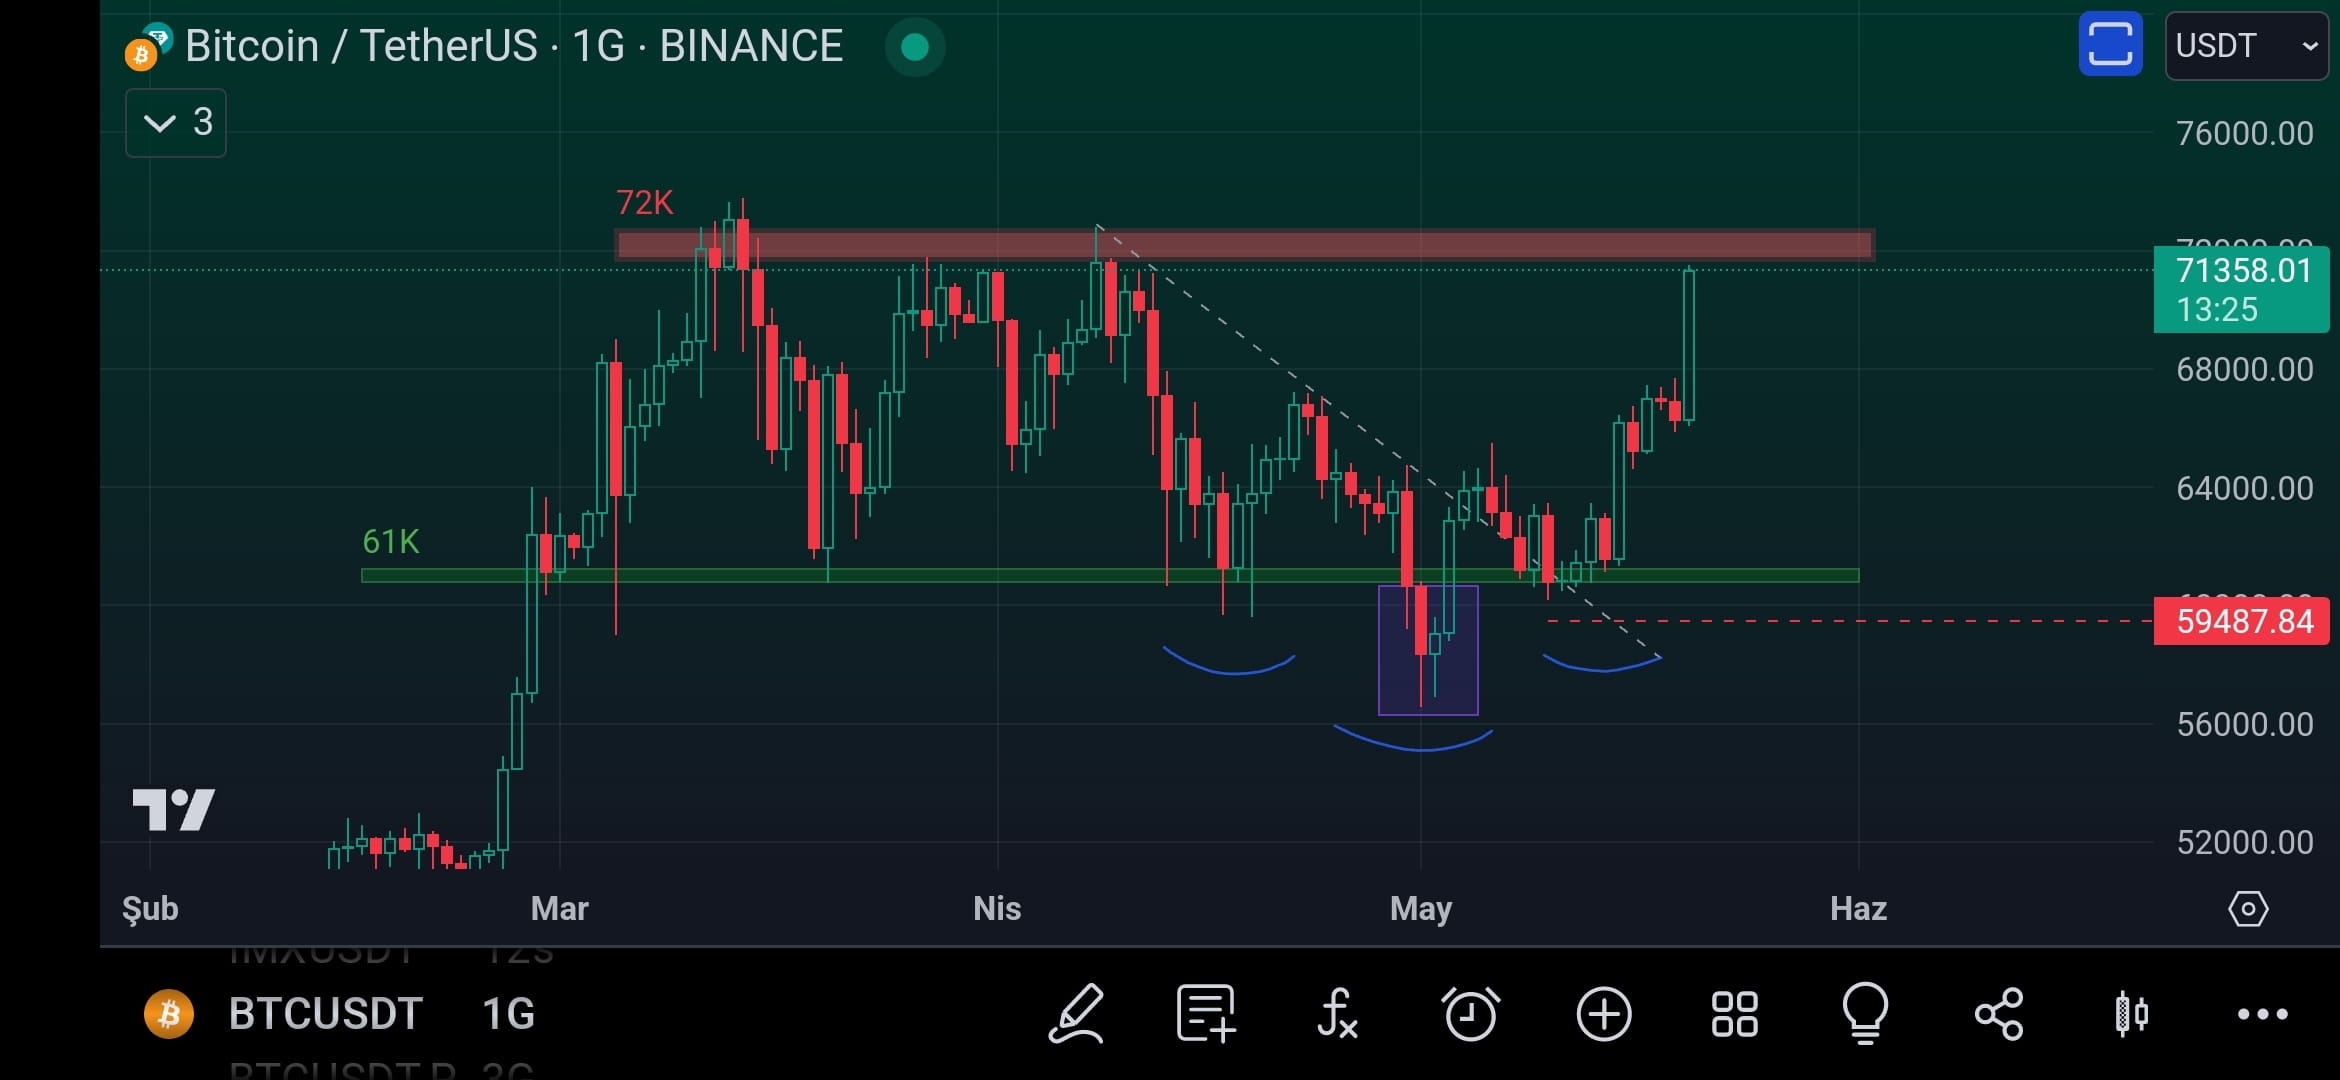Toggle the fullscreen chart button
This screenshot has width=2340, height=1080.
(2110, 44)
